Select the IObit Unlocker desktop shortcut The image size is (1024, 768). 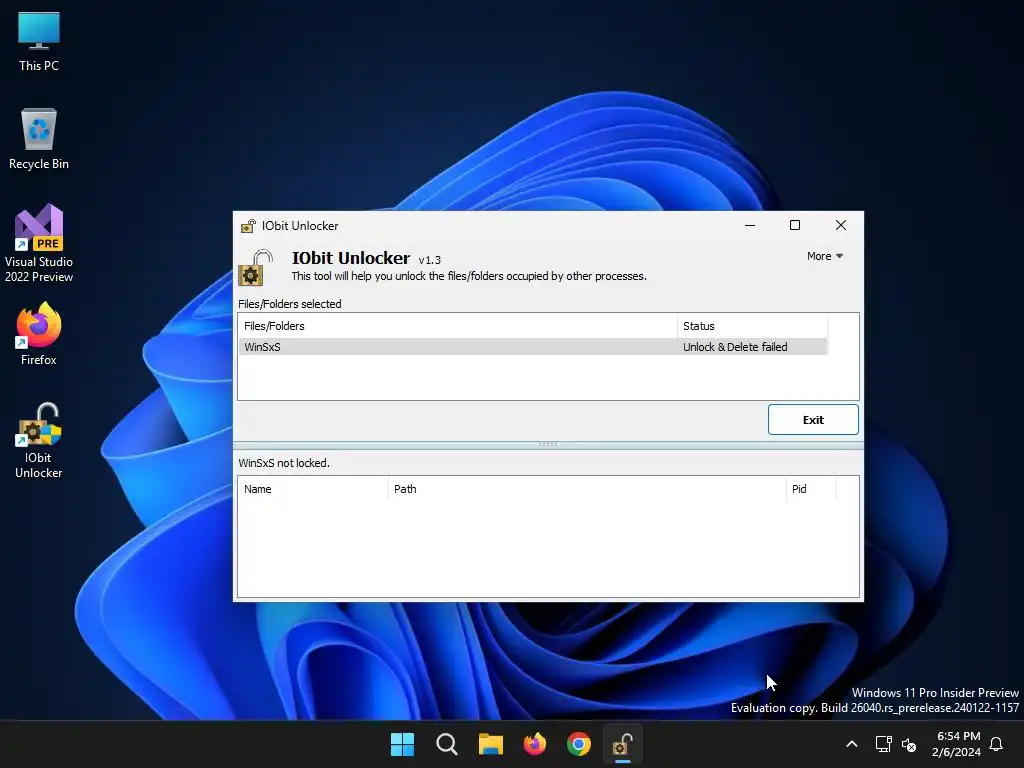[x=39, y=441]
